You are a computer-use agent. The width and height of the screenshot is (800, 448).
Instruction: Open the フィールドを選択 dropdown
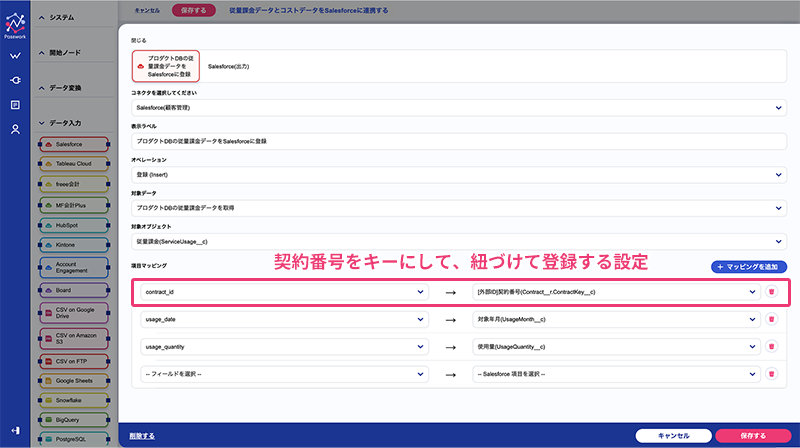coord(284,374)
